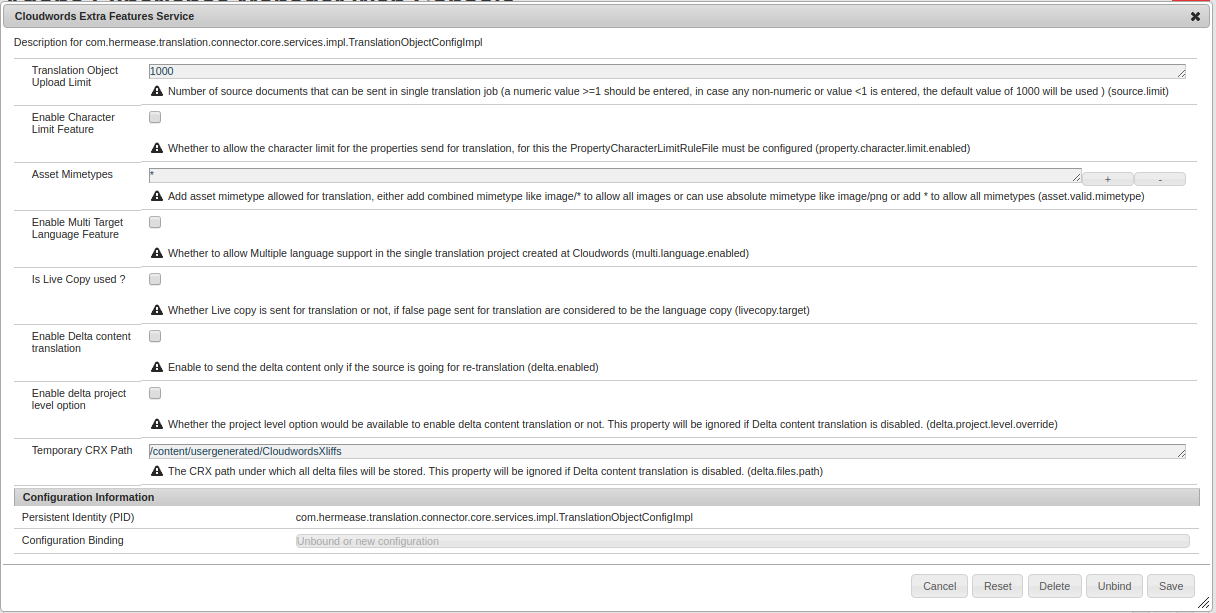Click the minus button for Asset Mimetypes
The image size is (1216, 613).
coord(1160,179)
